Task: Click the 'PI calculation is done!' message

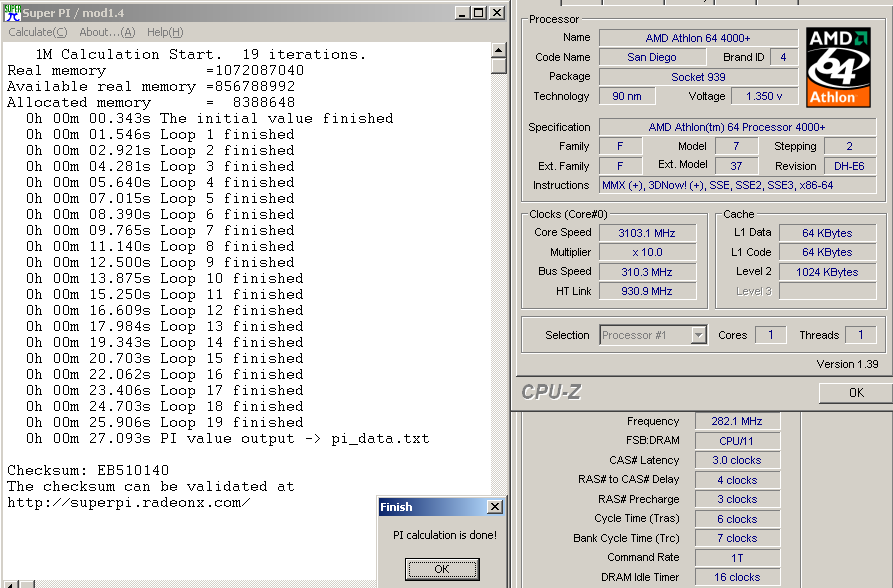Action: [x=445, y=535]
